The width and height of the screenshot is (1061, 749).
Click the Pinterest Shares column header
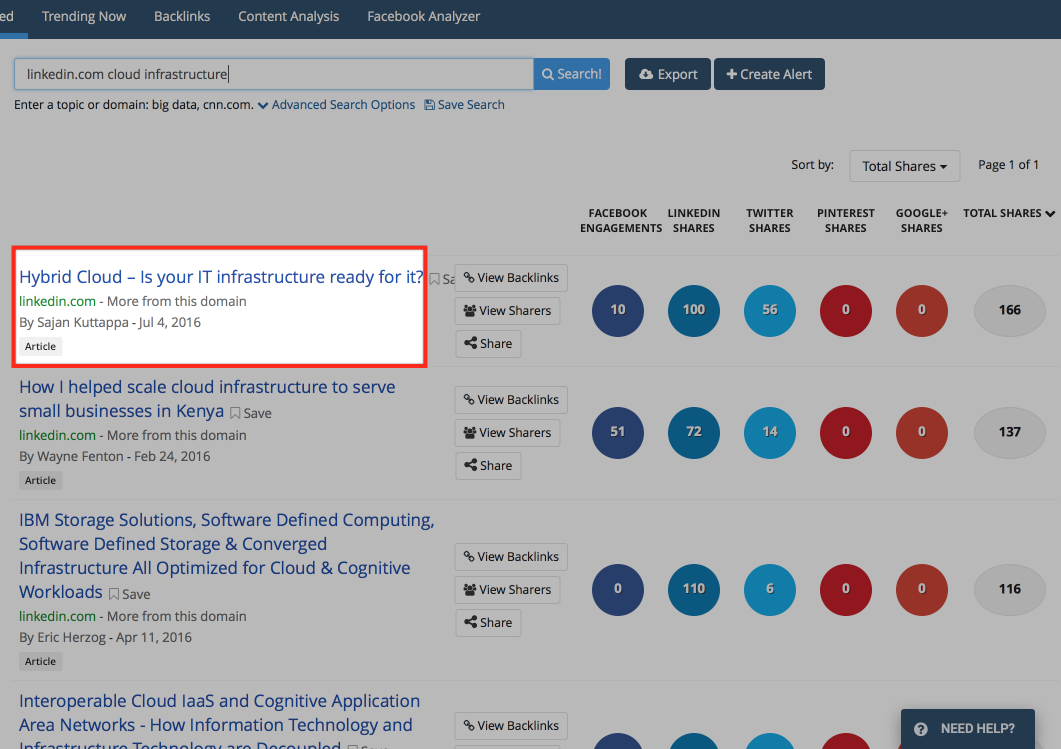coord(846,221)
